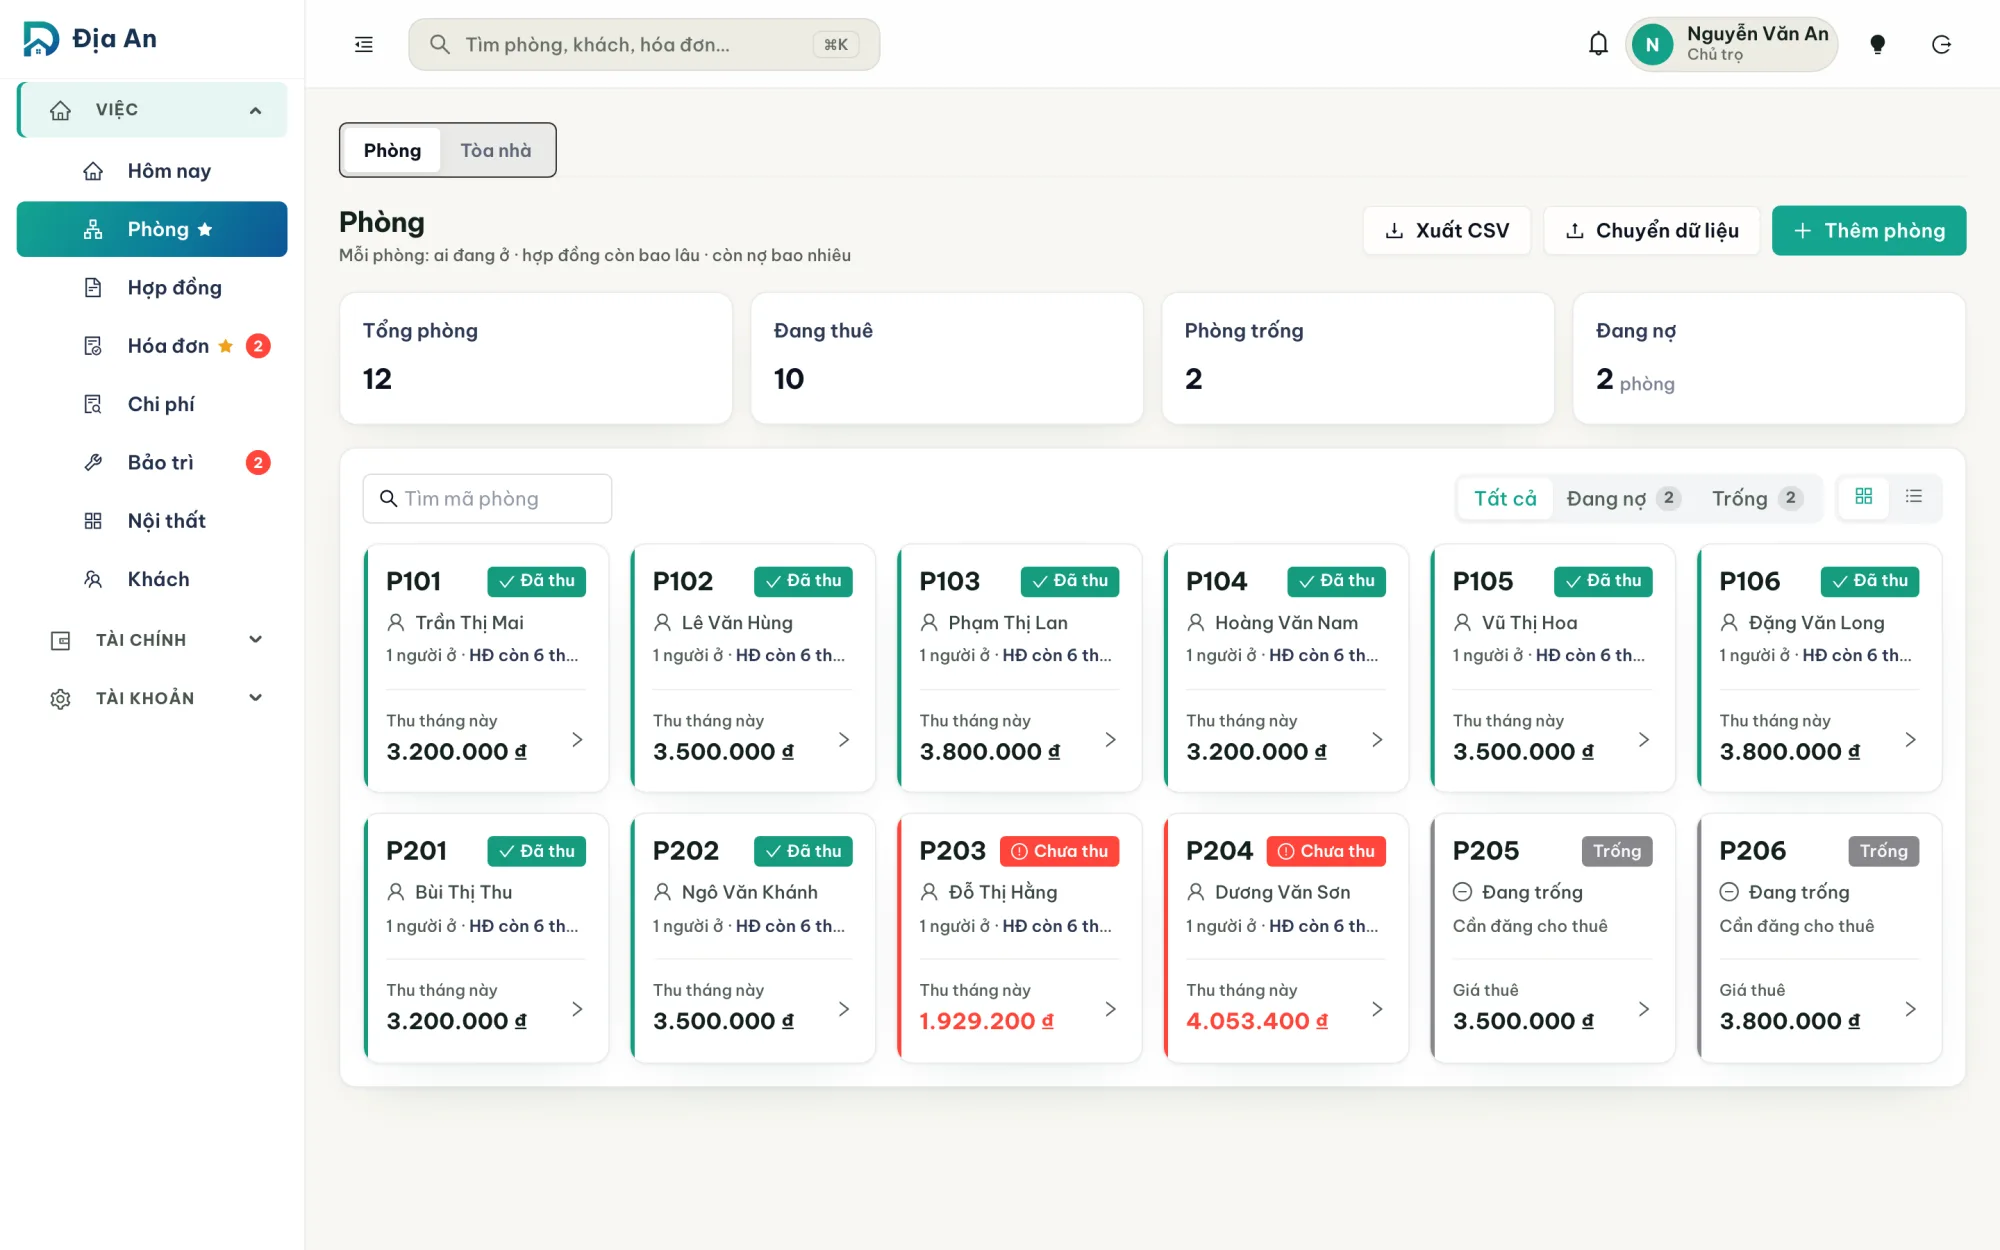Collapse the VIỆC section chevron
The height and width of the screenshot is (1250, 2000).
pos(256,110)
